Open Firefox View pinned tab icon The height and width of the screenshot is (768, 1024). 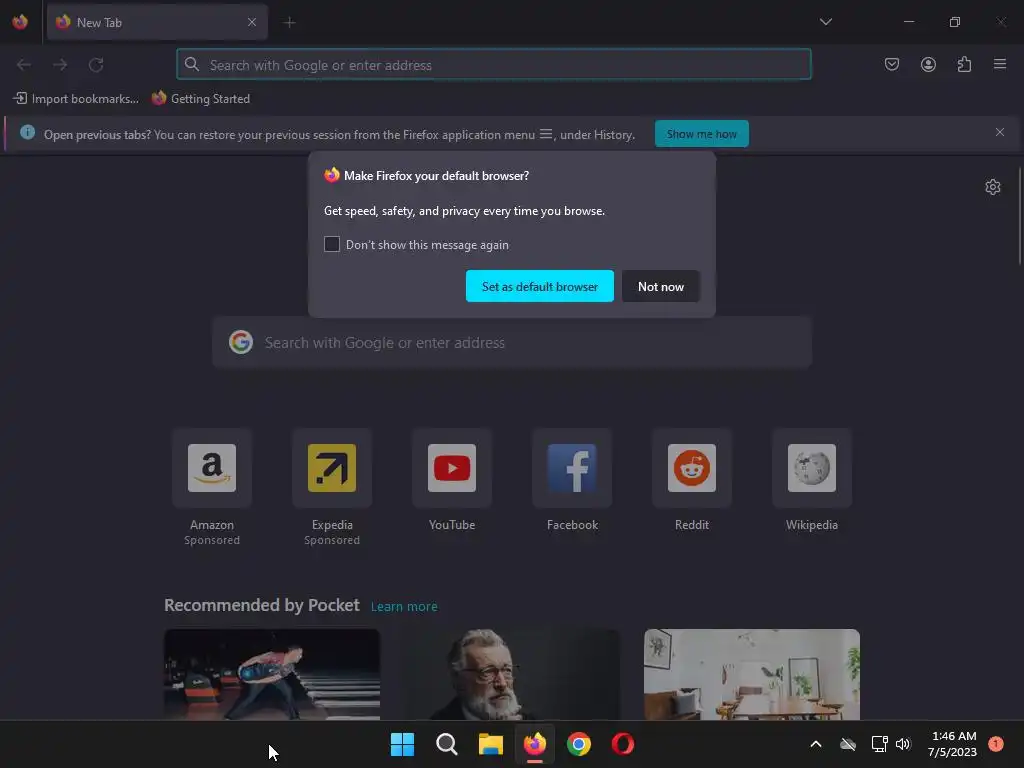coord(20,22)
